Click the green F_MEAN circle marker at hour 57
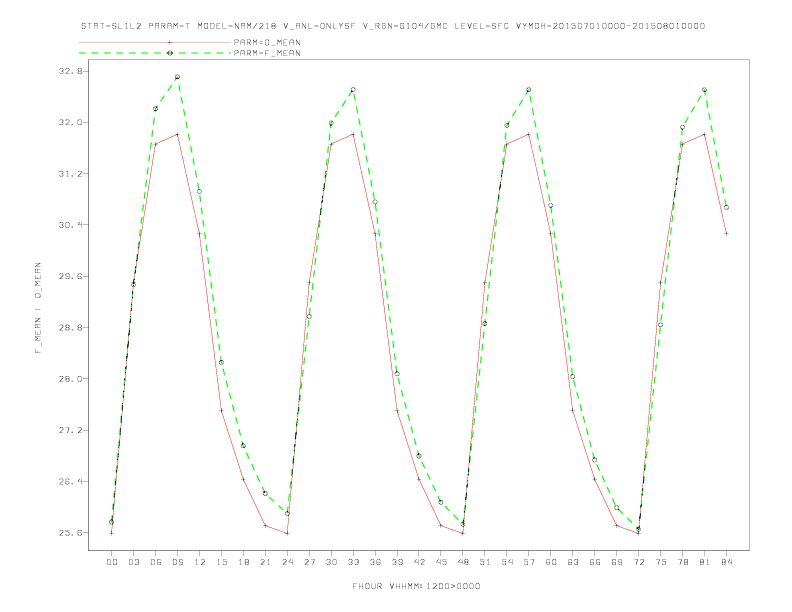 (529, 89)
